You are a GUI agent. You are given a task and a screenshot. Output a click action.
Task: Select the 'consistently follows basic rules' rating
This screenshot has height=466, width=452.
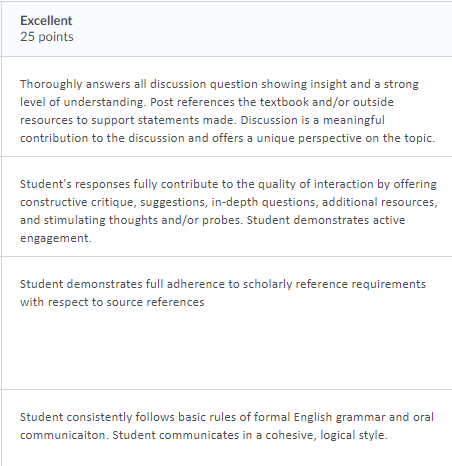(x=227, y=428)
